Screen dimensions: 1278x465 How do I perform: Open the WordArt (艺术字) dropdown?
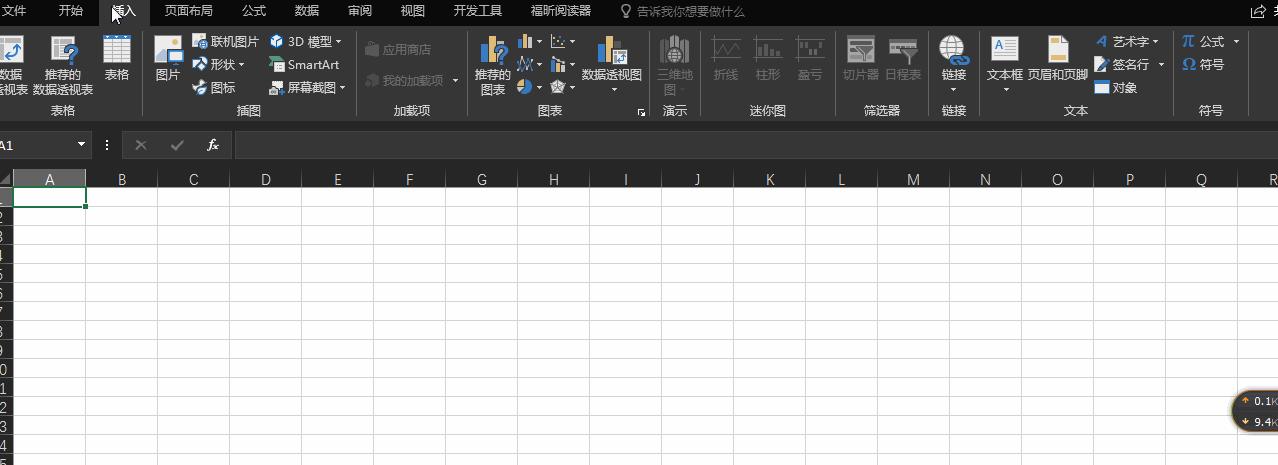pos(1127,42)
